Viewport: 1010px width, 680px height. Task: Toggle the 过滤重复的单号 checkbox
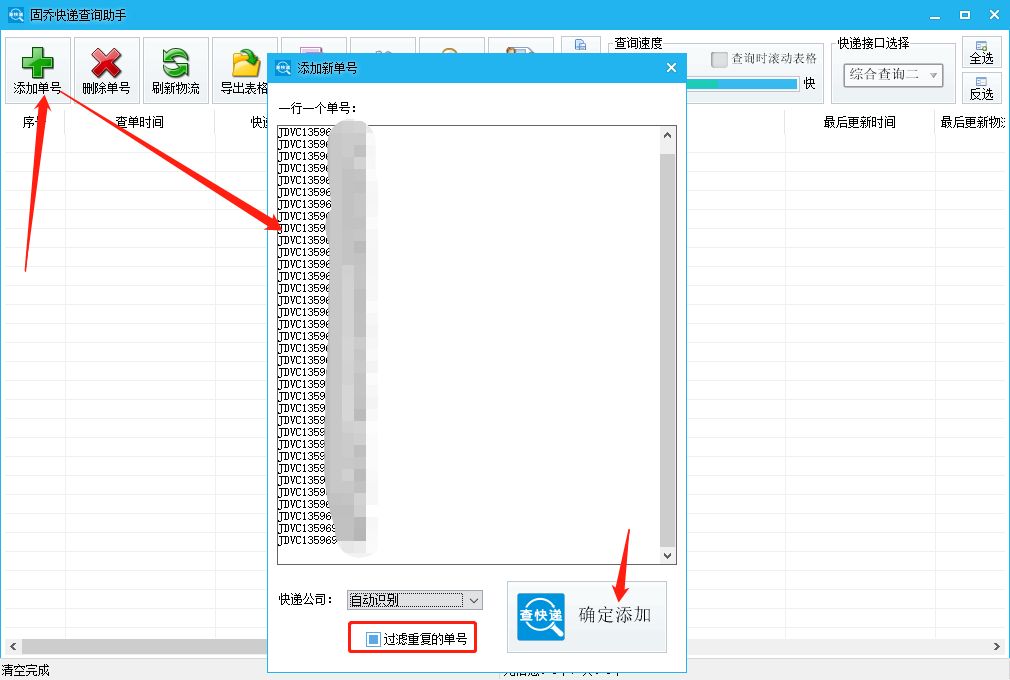pos(374,638)
